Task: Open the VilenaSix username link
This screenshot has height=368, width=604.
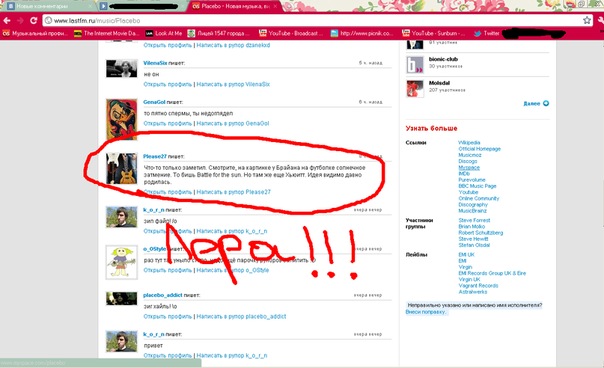Action: (x=155, y=63)
